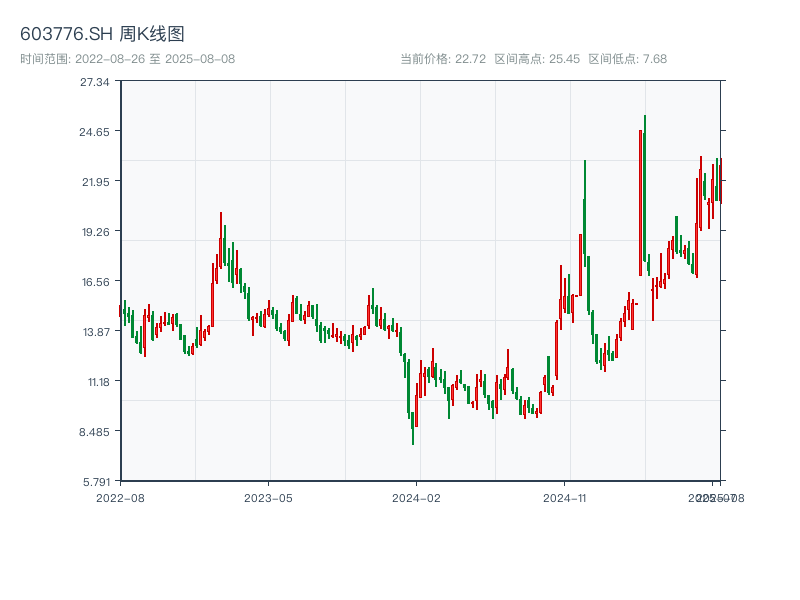Click the 24.65 y-axis price label
Viewport: 800px width, 600px height.
coord(95,132)
